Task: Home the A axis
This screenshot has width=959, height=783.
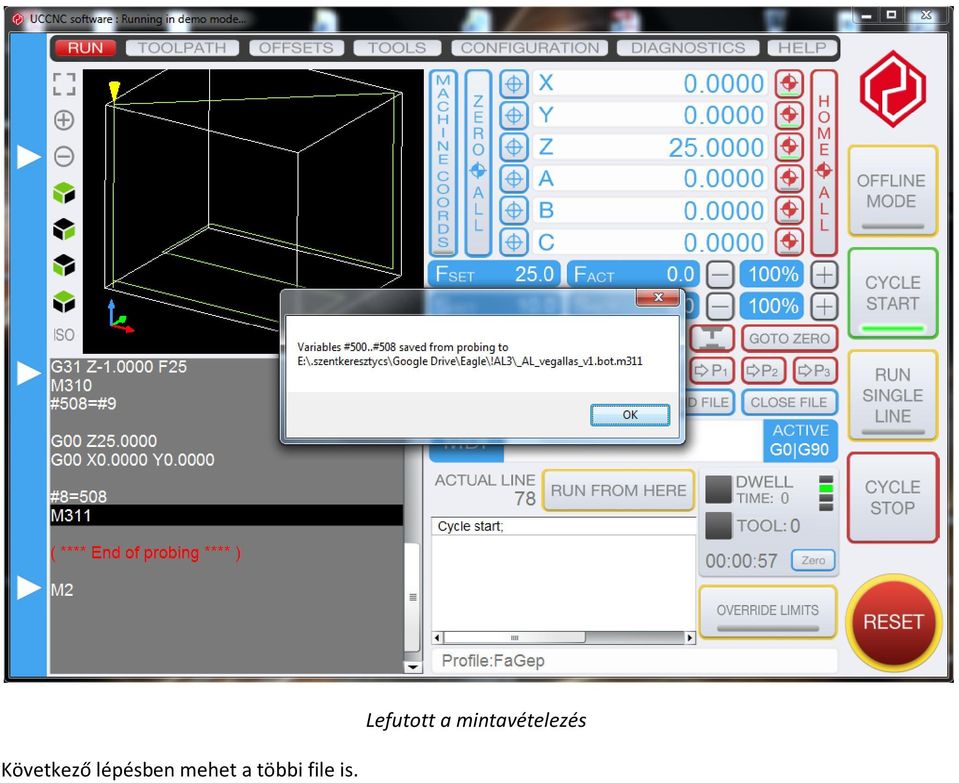Action: pyautogui.click(x=789, y=179)
